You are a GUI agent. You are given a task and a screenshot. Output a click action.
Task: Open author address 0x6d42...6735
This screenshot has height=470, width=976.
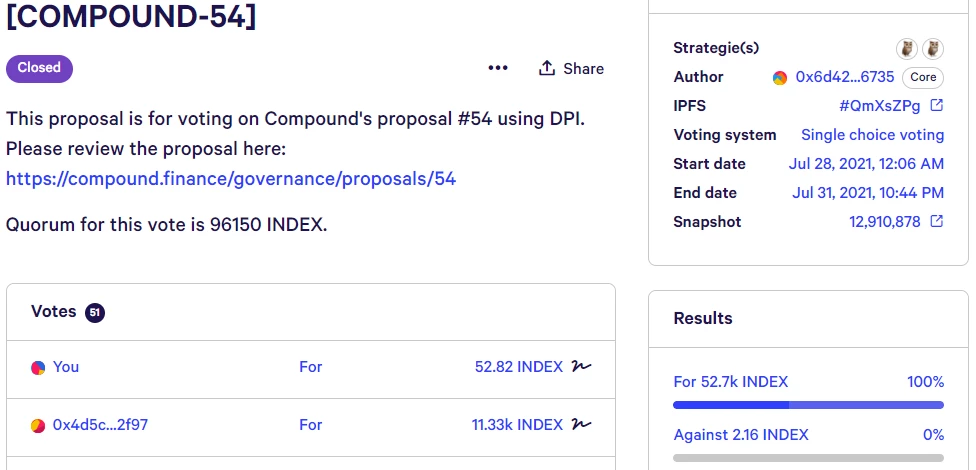tap(845, 77)
